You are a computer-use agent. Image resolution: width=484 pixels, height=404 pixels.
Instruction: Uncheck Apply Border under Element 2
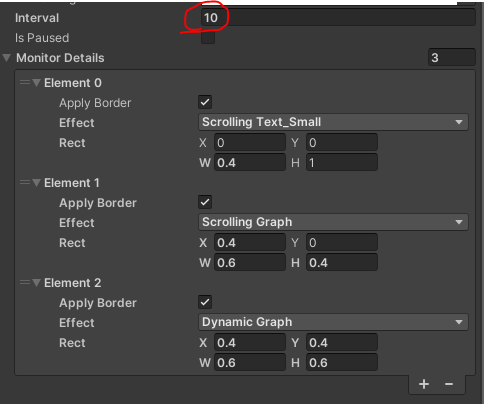coord(205,302)
